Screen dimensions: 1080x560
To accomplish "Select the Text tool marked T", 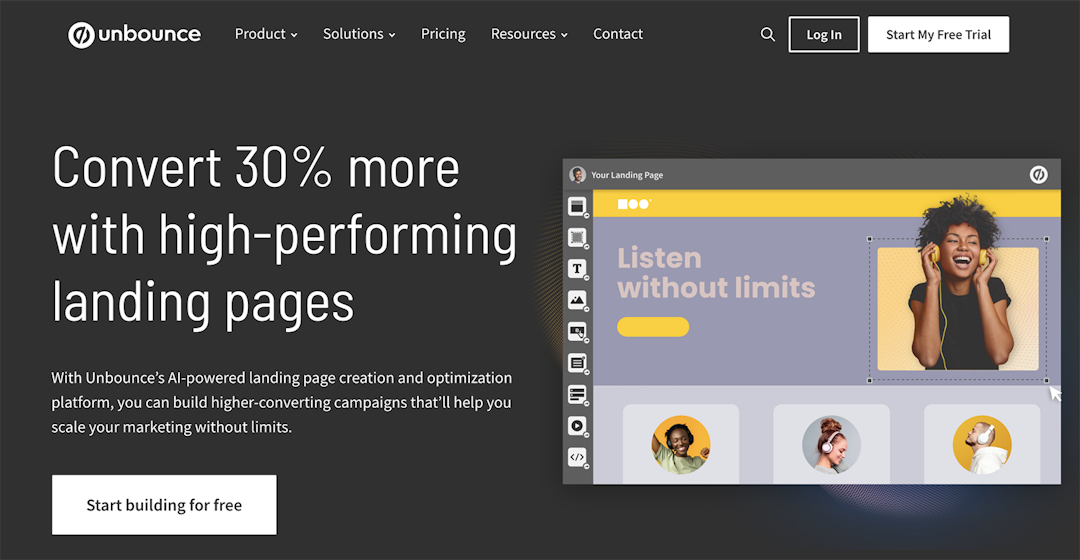I will click(577, 269).
